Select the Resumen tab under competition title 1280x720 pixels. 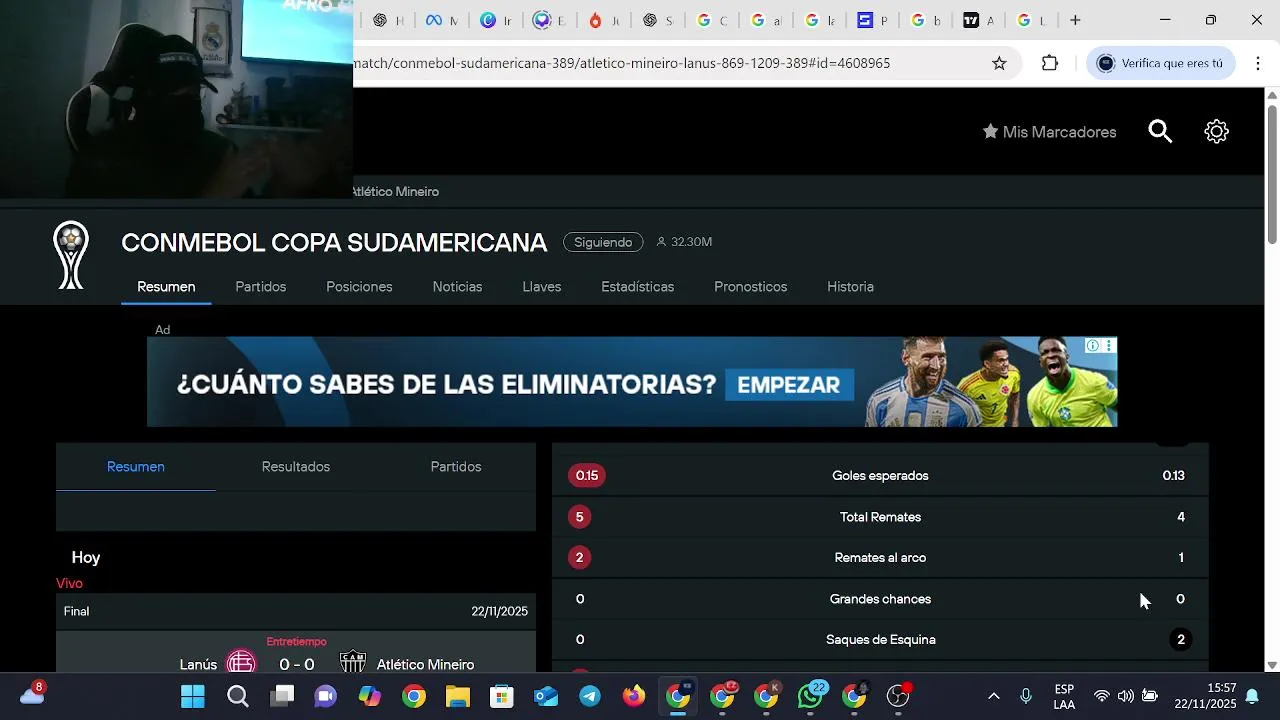(x=166, y=287)
